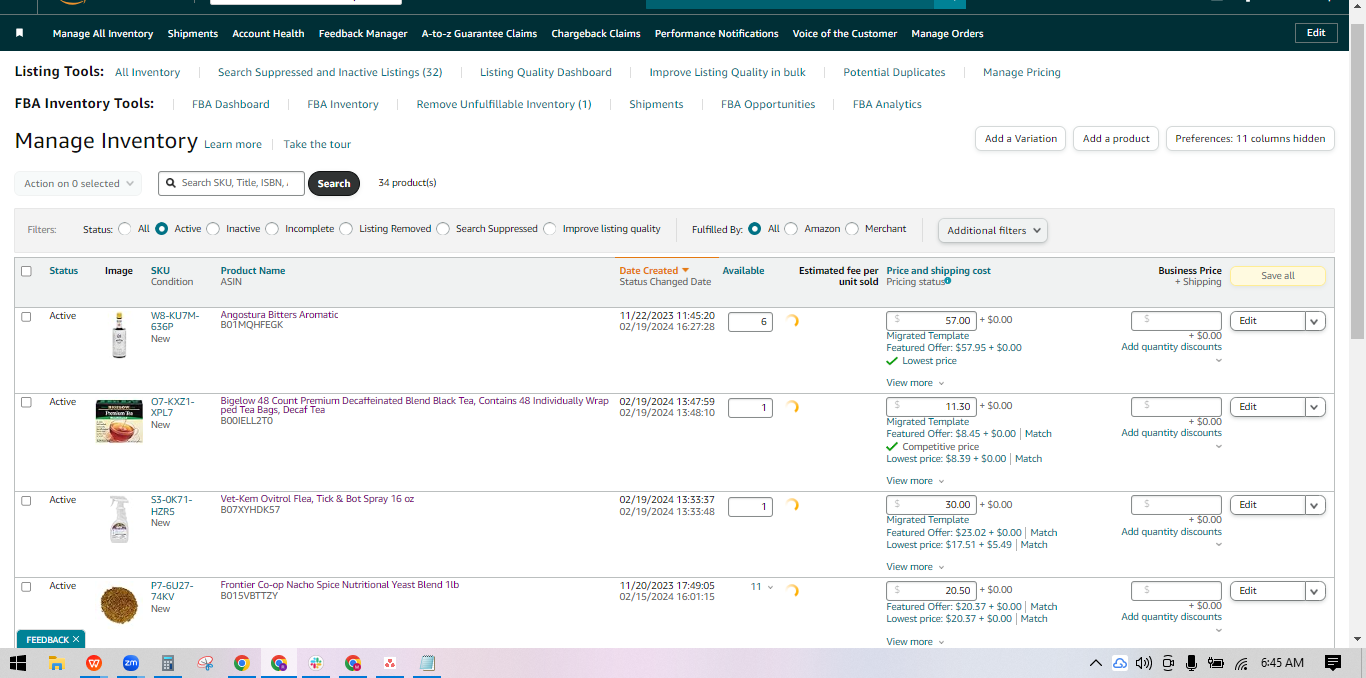1366x678 pixels.
Task: Open Preferences: 11 columns hidden
Action: (1250, 139)
